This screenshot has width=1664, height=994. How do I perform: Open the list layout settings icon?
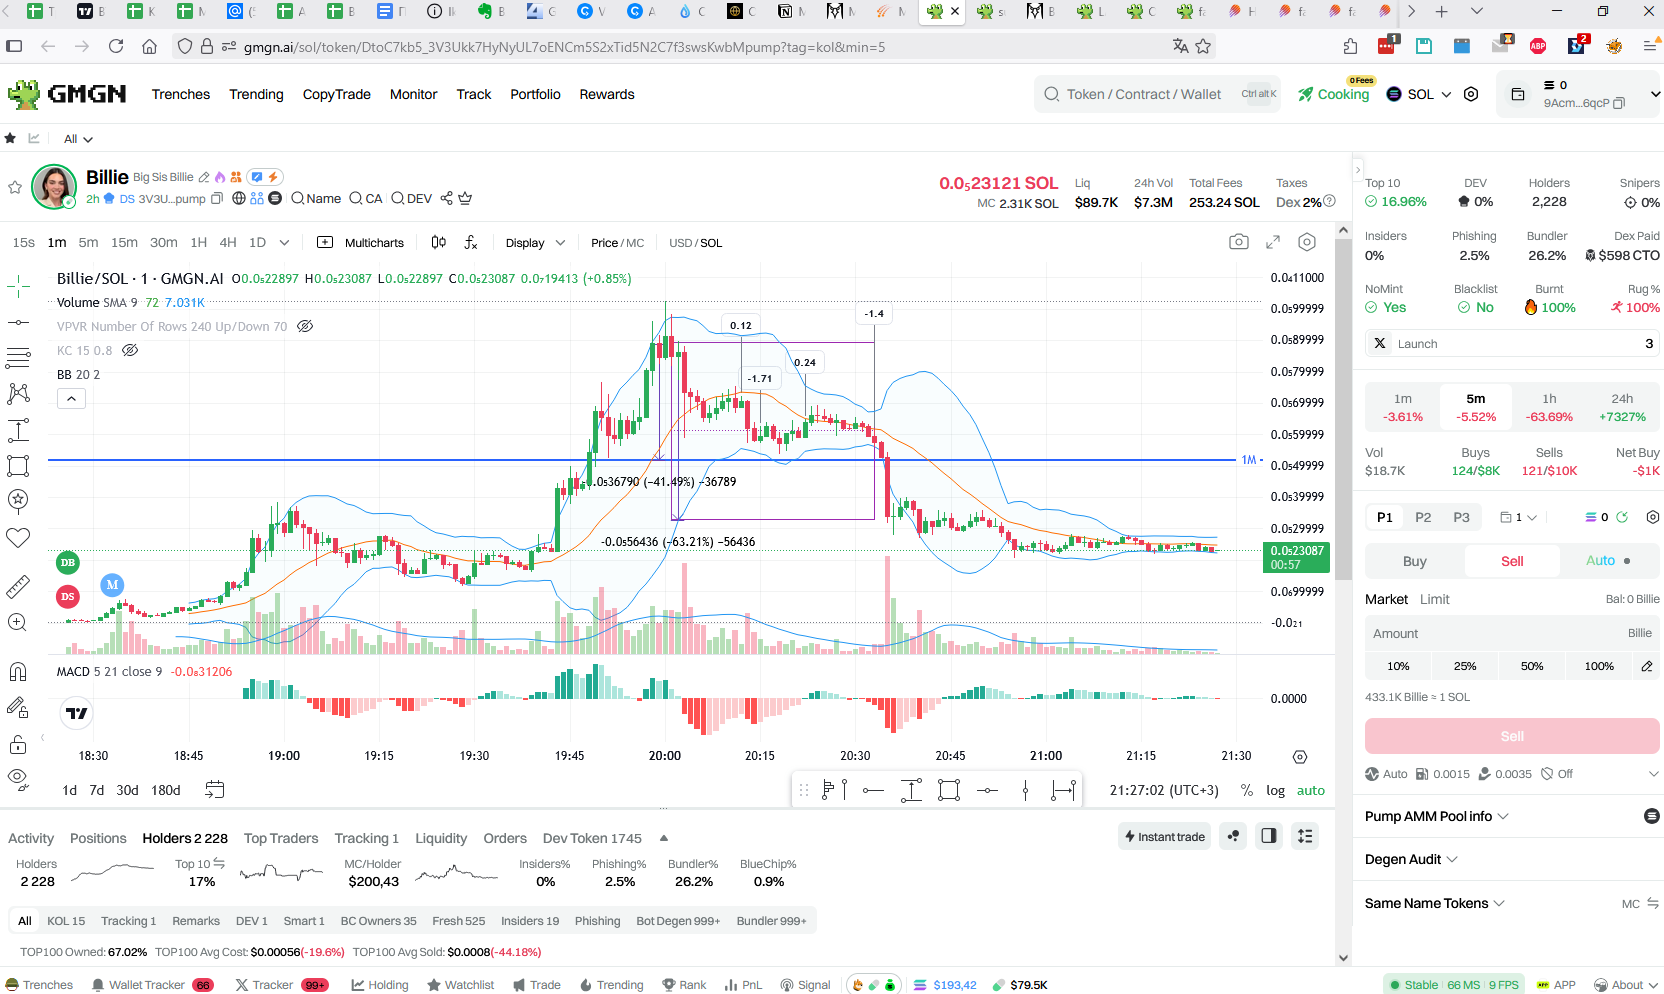click(1305, 836)
